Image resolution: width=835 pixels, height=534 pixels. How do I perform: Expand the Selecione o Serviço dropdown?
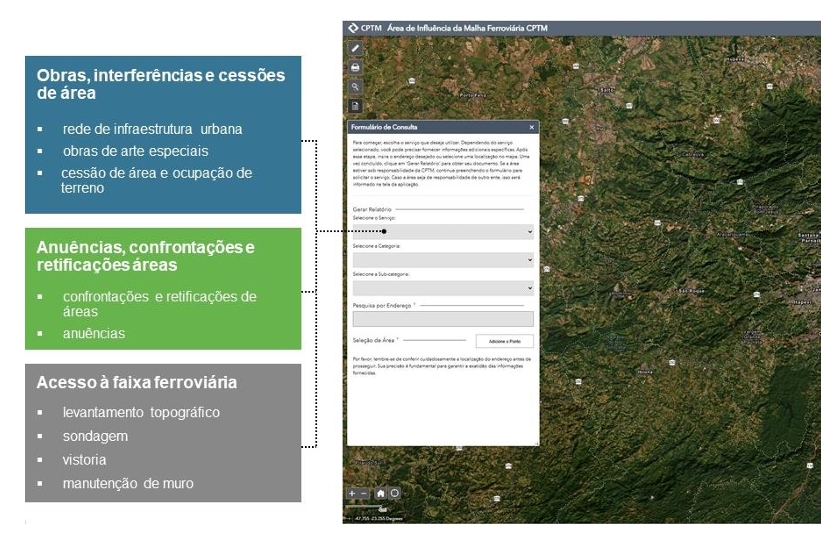click(x=443, y=231)
